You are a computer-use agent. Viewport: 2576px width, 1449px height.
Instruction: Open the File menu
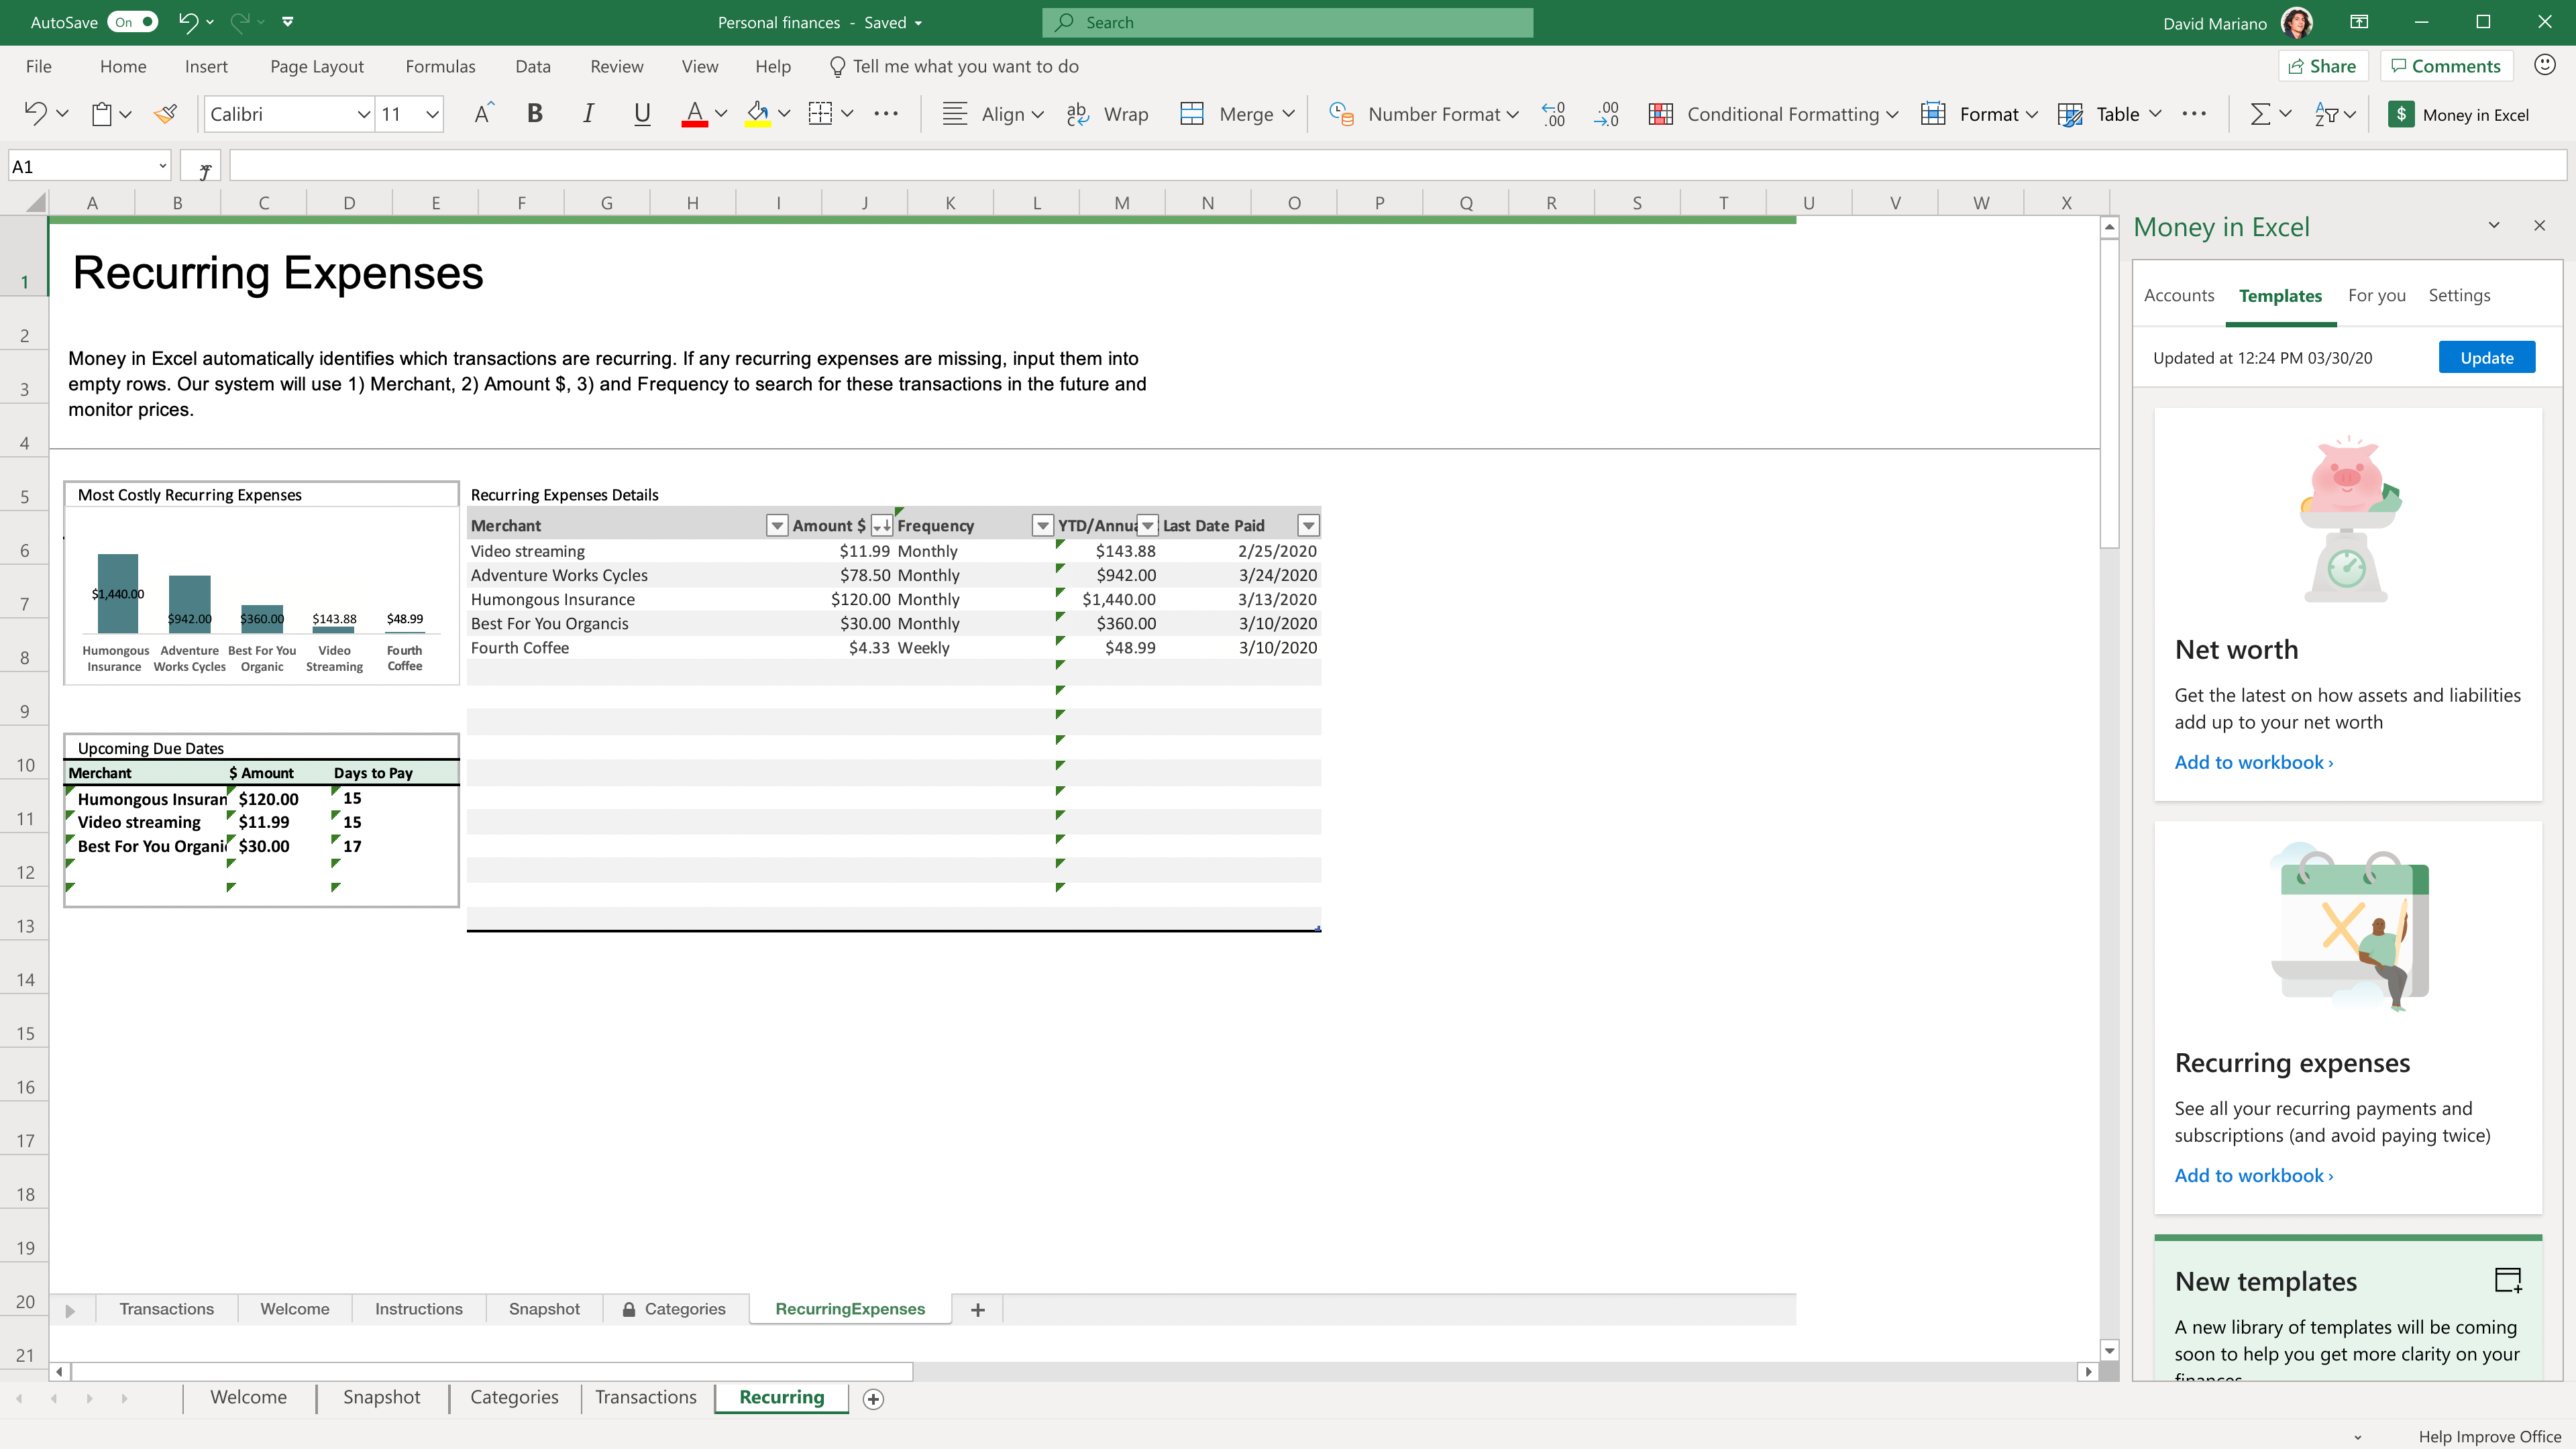39,66
